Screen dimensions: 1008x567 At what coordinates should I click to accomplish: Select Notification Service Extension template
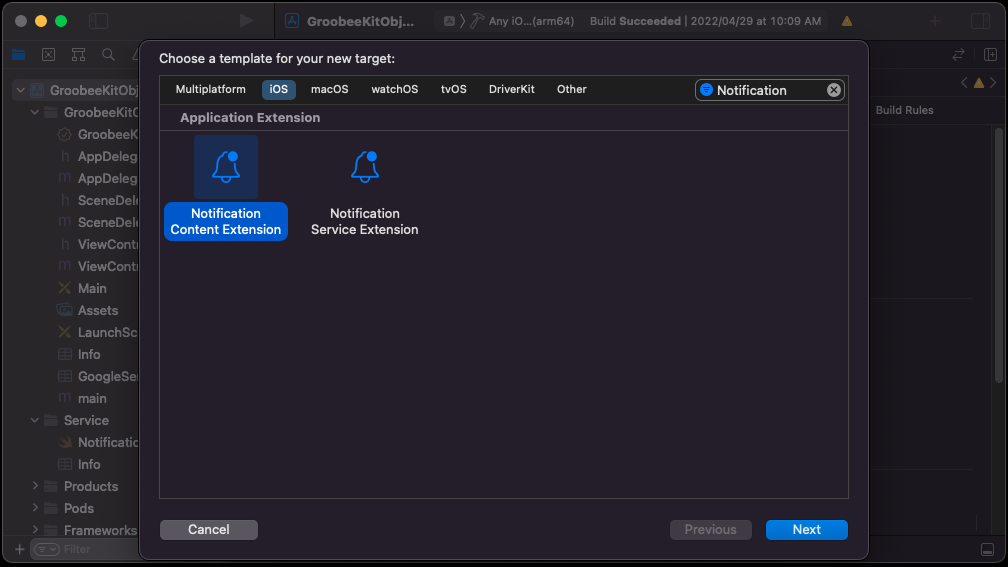coord(364,188)
